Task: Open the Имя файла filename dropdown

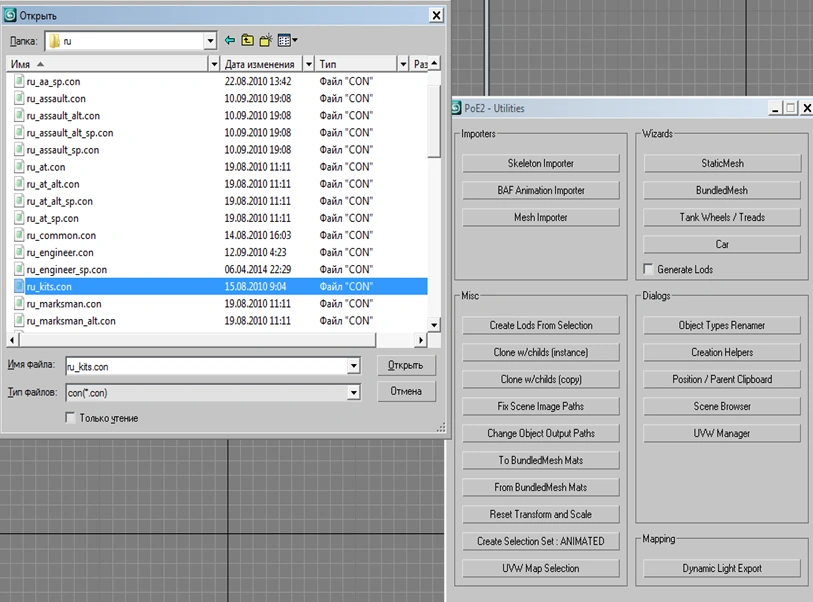Action: click(353, 367)
